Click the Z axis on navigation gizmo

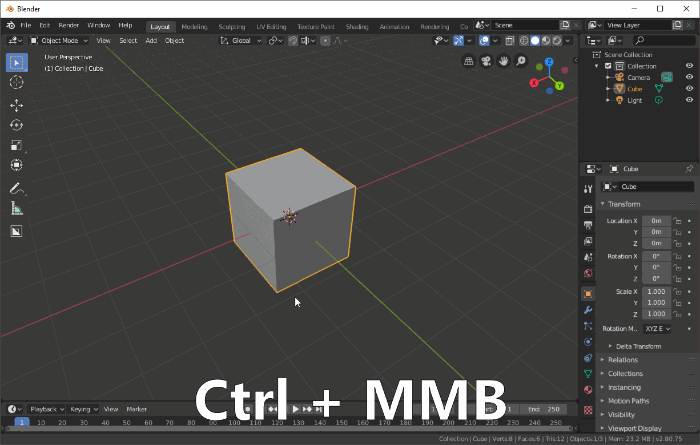pos(549,62)
